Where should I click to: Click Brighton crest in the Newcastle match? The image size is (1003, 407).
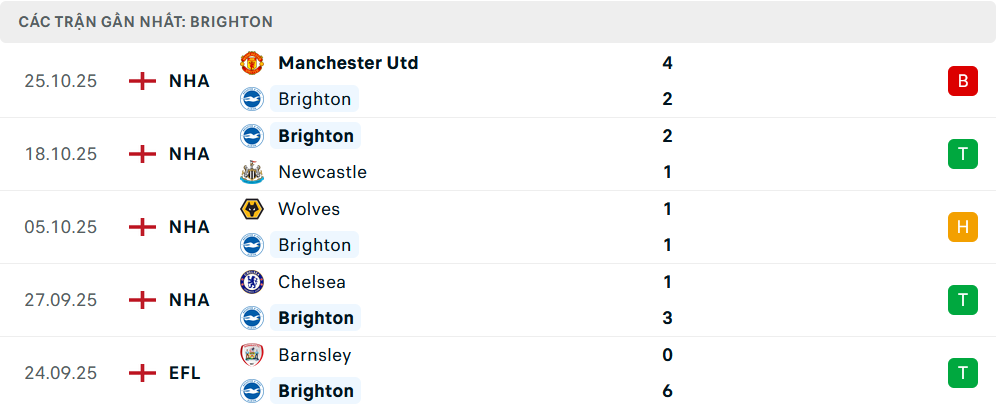pos(251,136)
